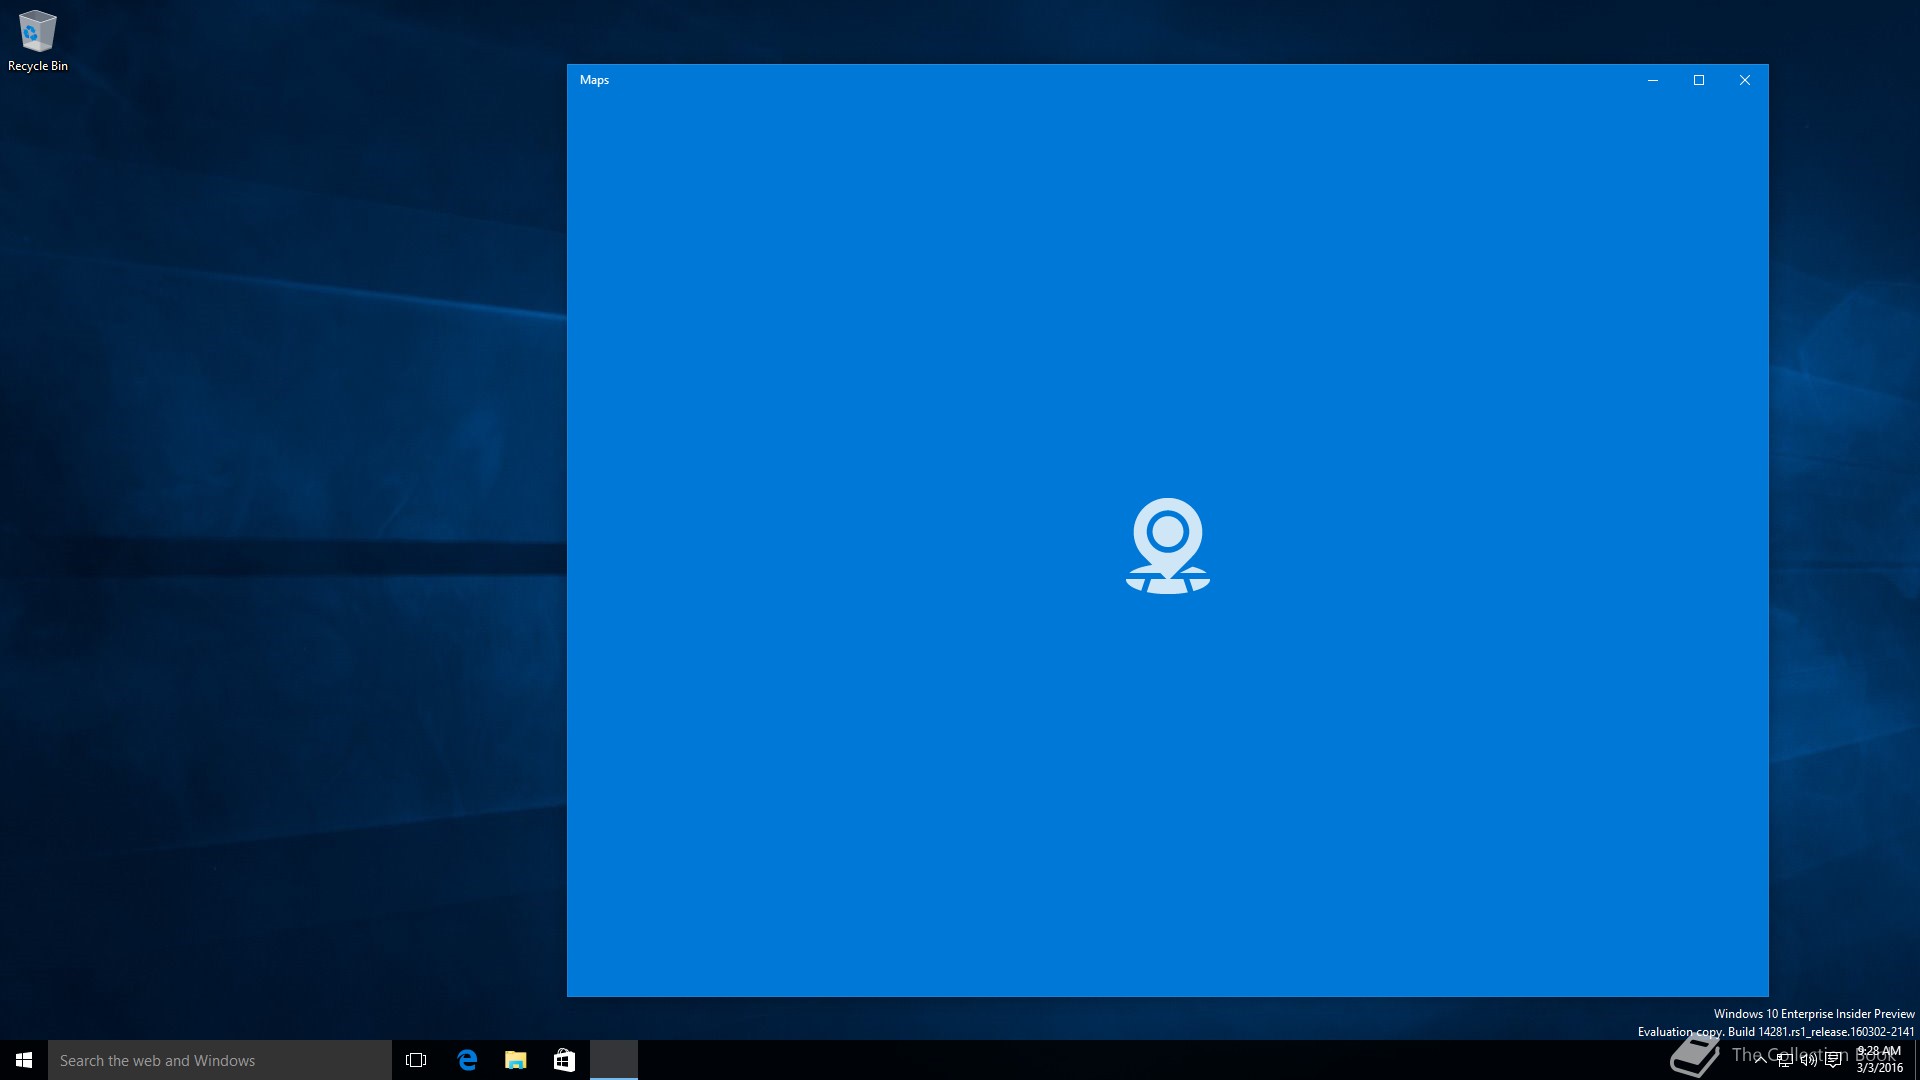Image resolution: width=1920 pixels, height=1080 pixels.
Task: Close the Maps window
Action: coord(1745,80)
